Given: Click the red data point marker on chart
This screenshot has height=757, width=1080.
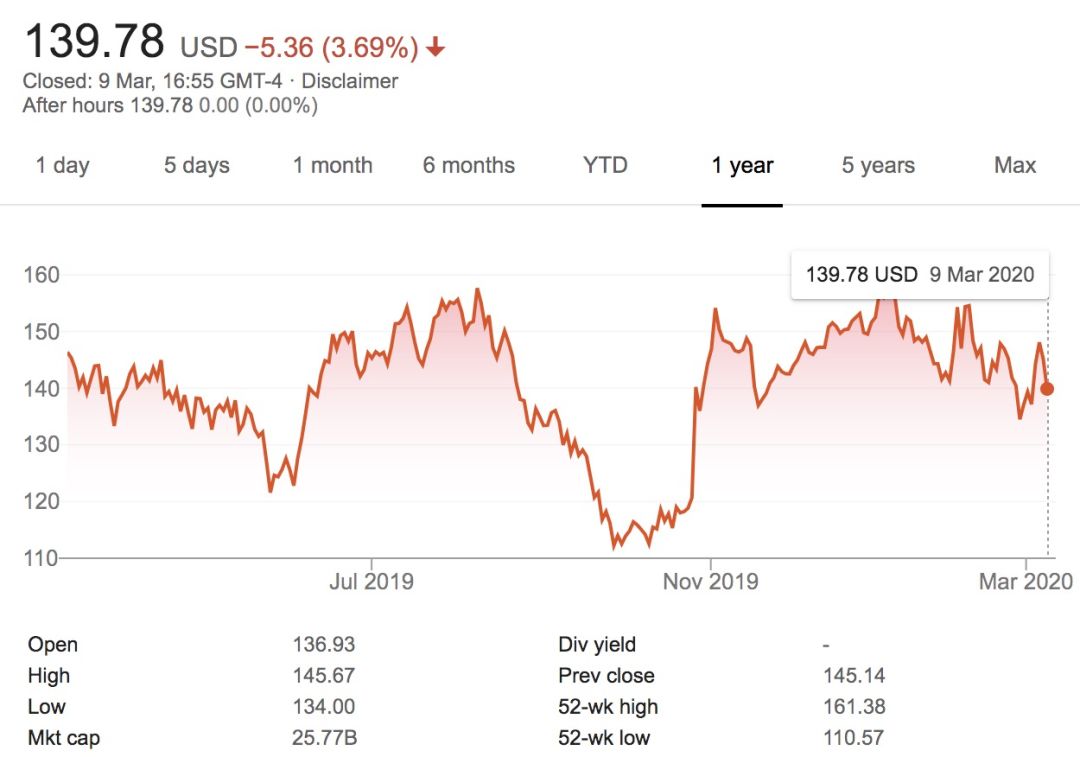Looking at the screenshot, I should click(1047, 389).
